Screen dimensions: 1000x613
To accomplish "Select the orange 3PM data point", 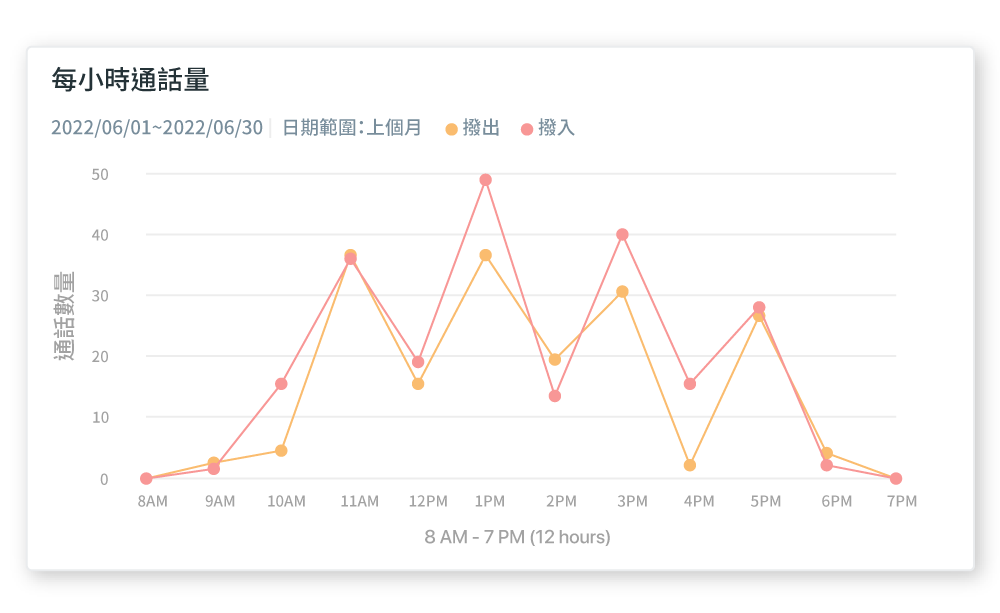I will pyautogui.click(x=622, y=292).
